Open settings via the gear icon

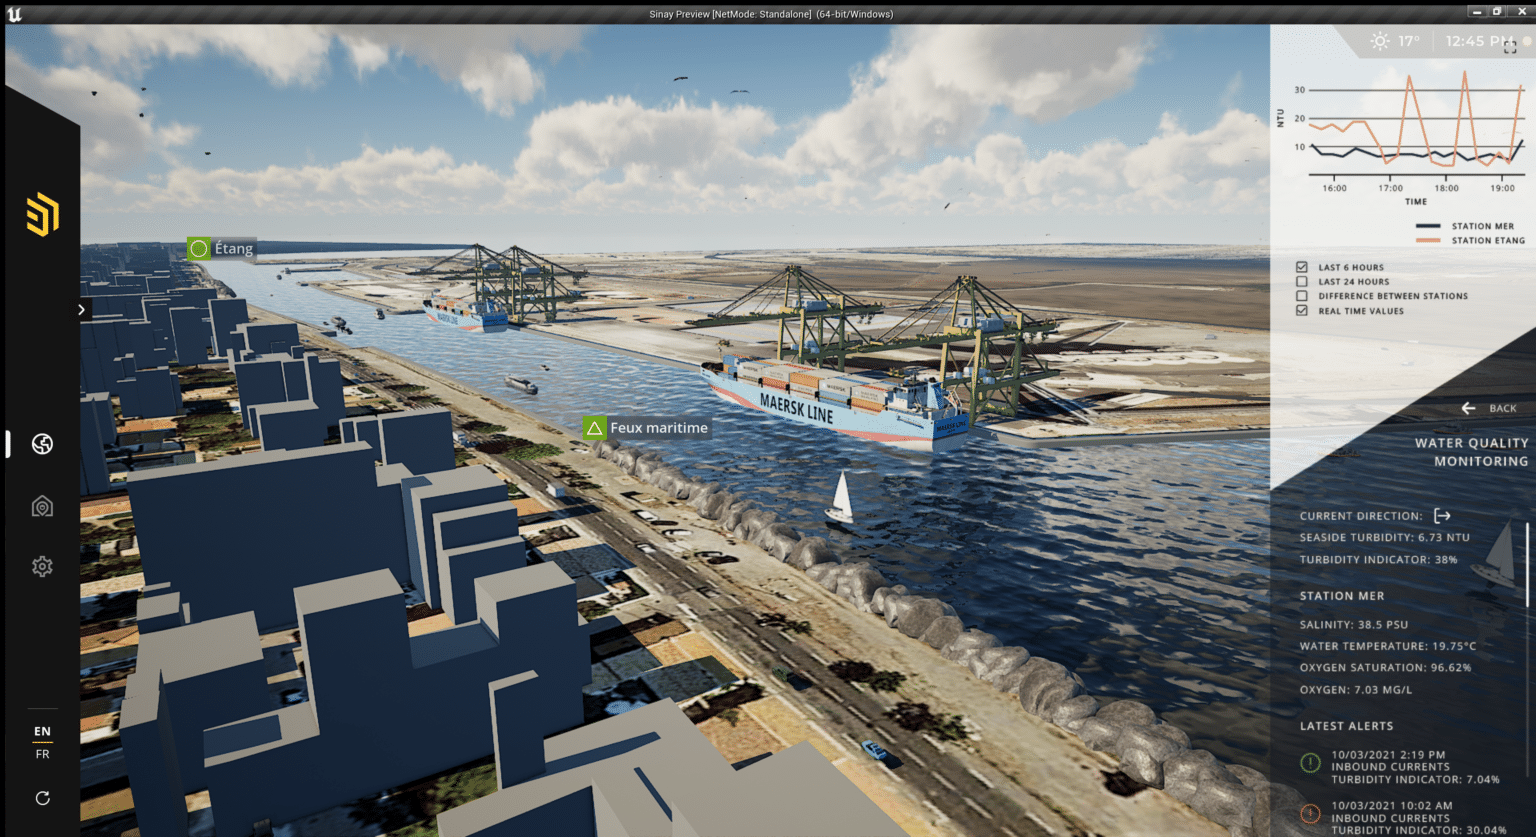pos(41,566)
